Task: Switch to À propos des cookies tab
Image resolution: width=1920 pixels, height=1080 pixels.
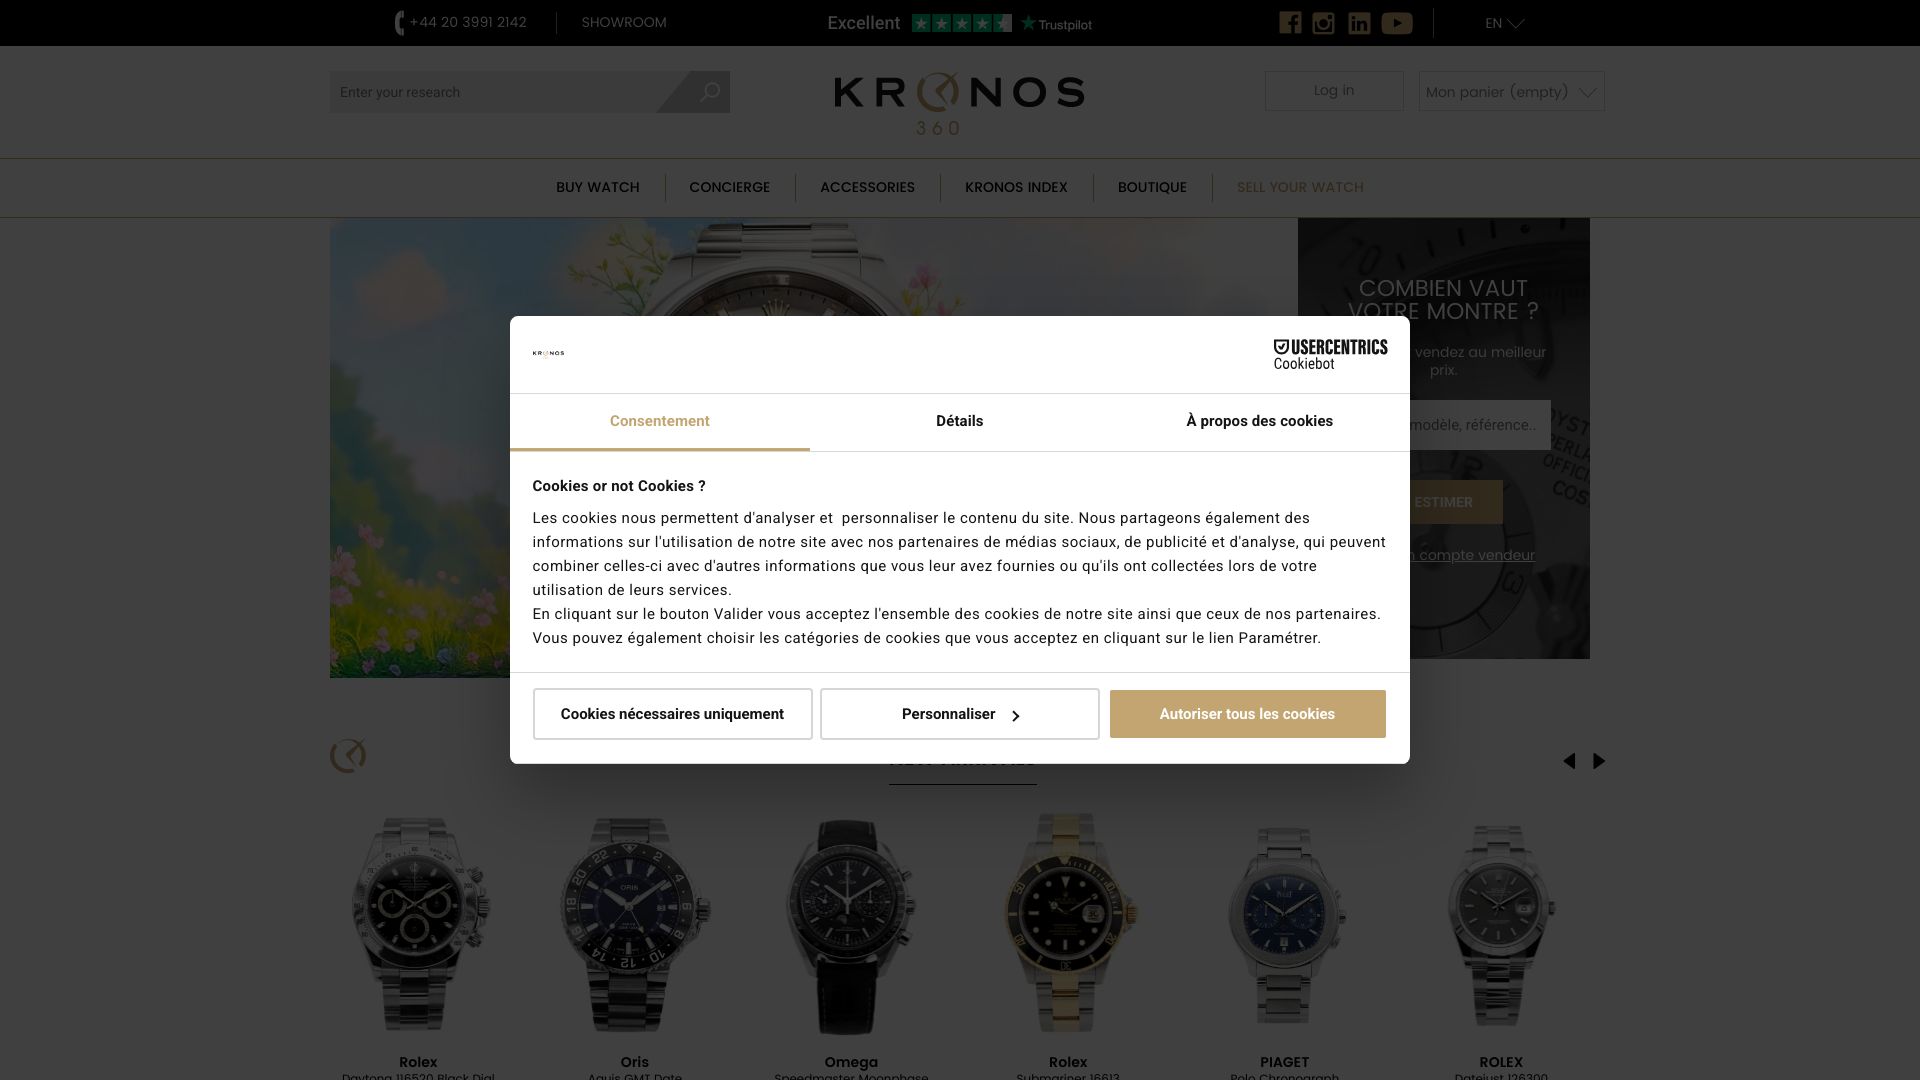Action: tap(1259, 421)
